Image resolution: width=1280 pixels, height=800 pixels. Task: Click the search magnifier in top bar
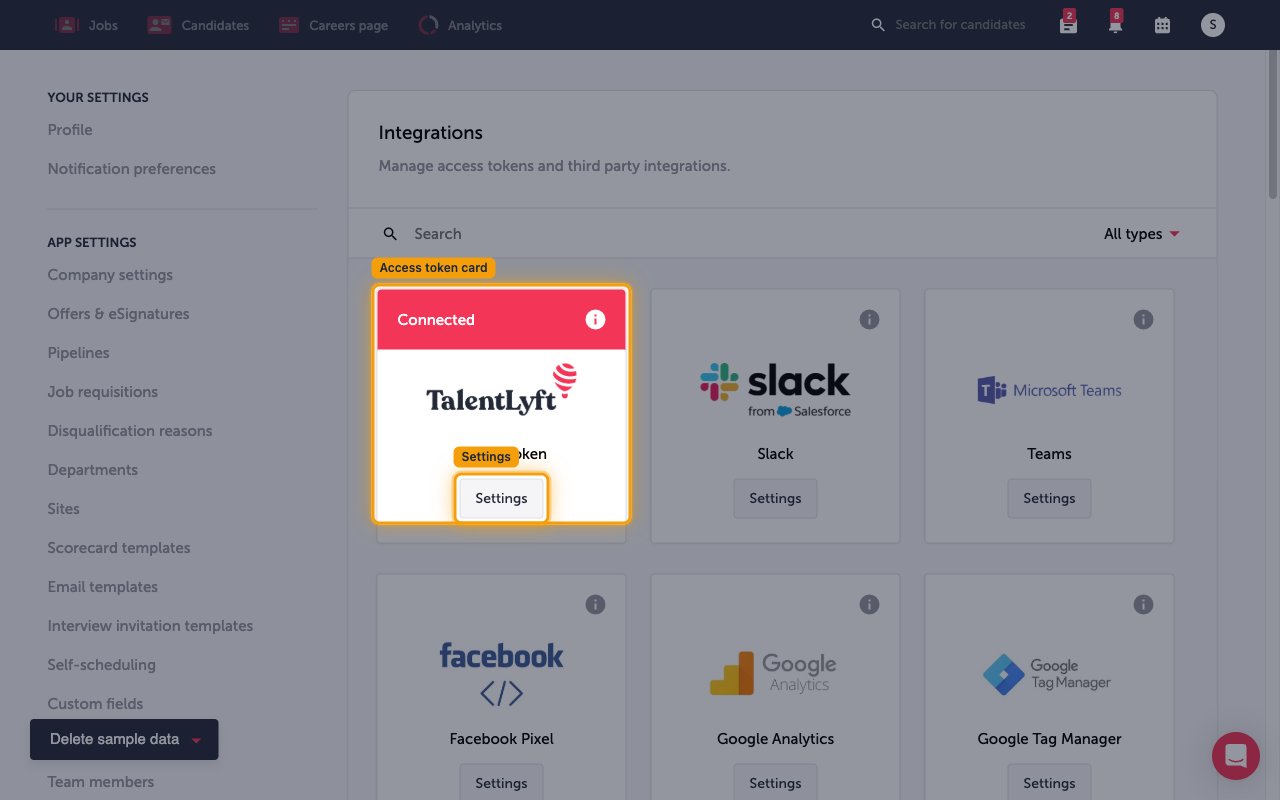[x=878, y=25]
